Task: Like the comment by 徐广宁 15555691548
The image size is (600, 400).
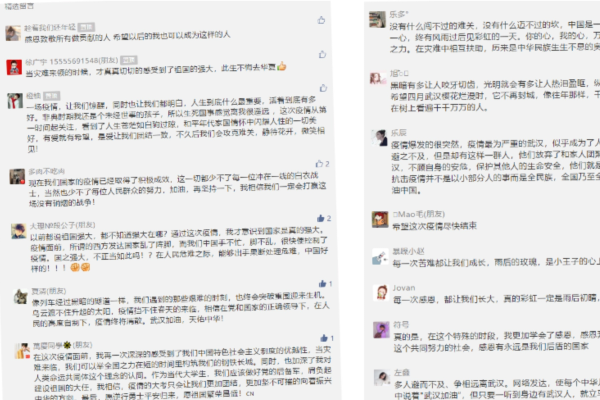Action: click(323, 54)
